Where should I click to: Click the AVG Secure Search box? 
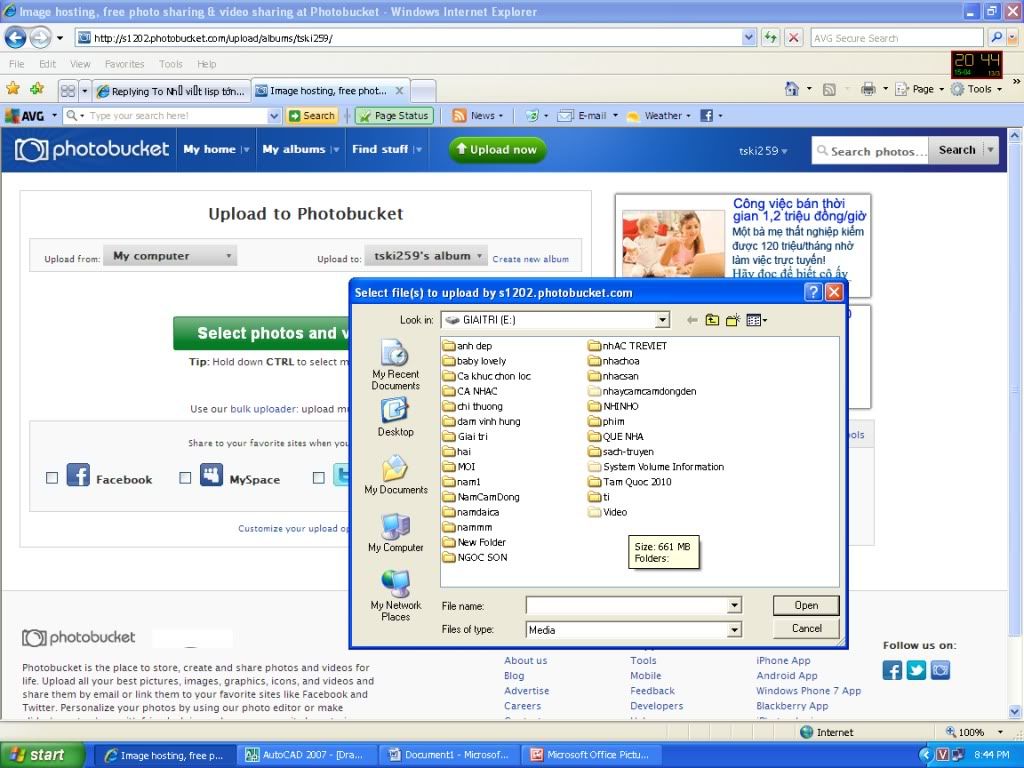point(896,38)
